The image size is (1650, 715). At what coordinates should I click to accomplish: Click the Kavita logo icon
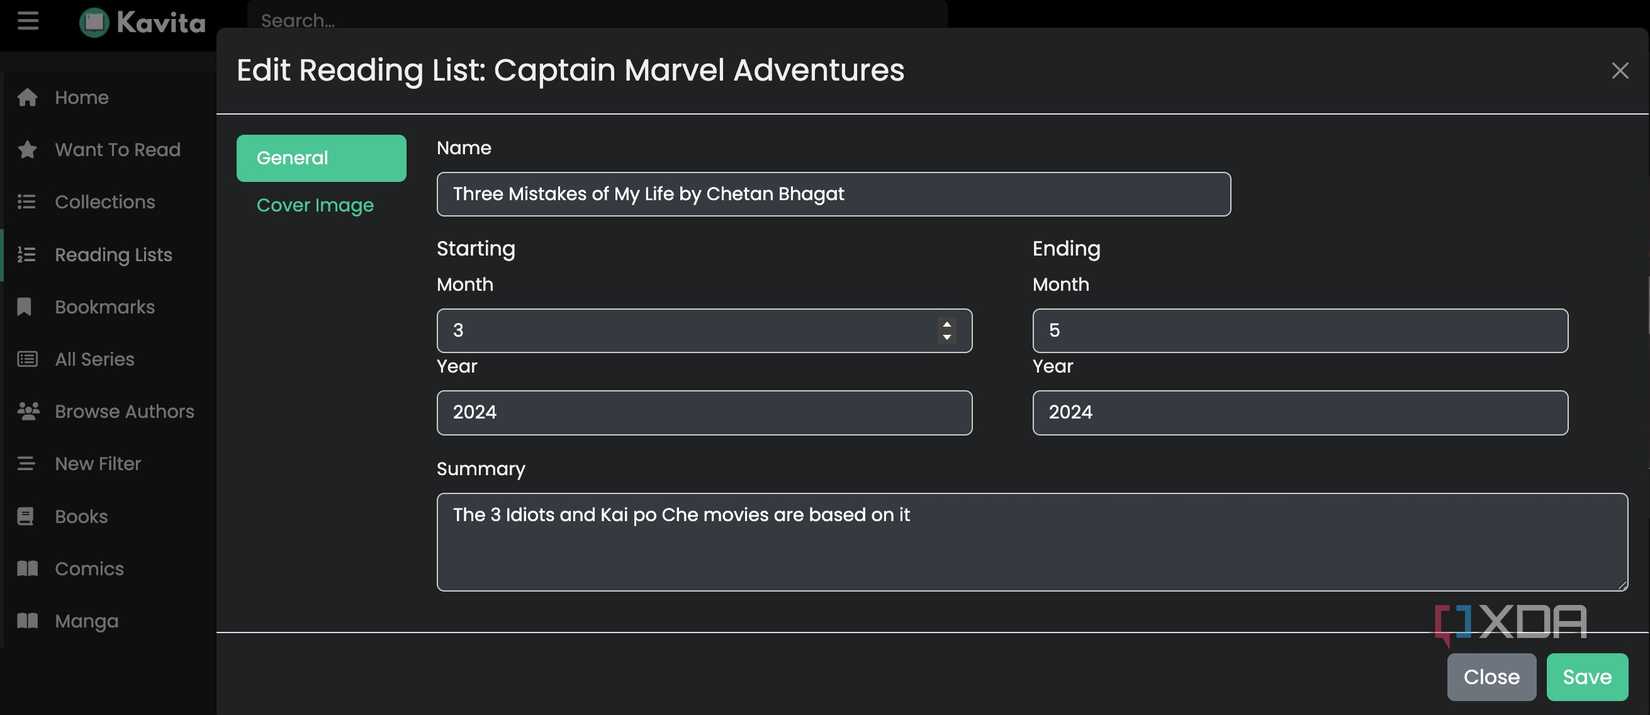pos(94,22)
